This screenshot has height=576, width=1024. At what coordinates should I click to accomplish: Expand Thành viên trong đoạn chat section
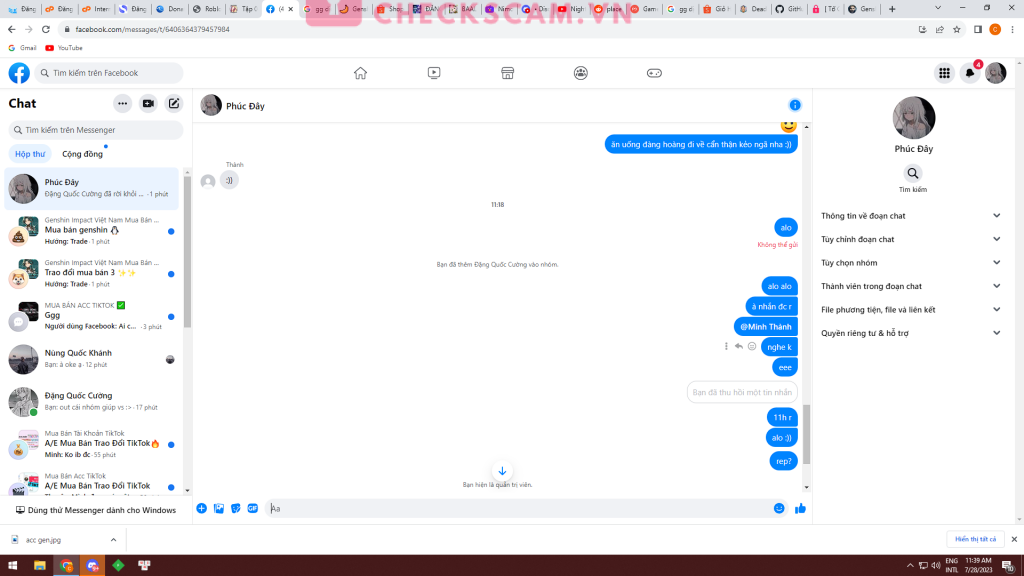[x=910, y=286]
